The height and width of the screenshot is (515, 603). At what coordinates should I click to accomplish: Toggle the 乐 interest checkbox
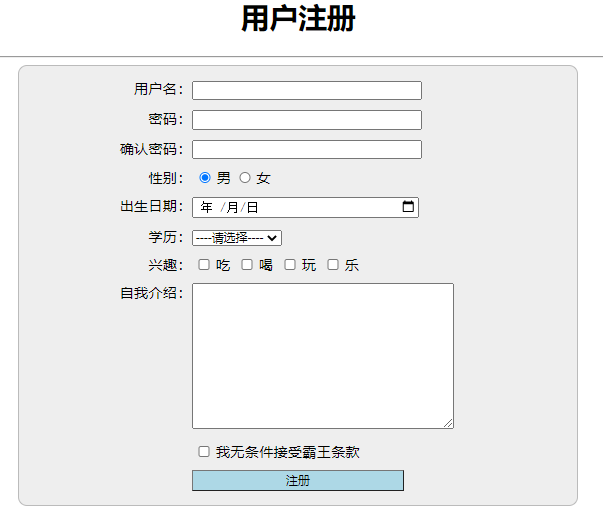pos(333,265)
